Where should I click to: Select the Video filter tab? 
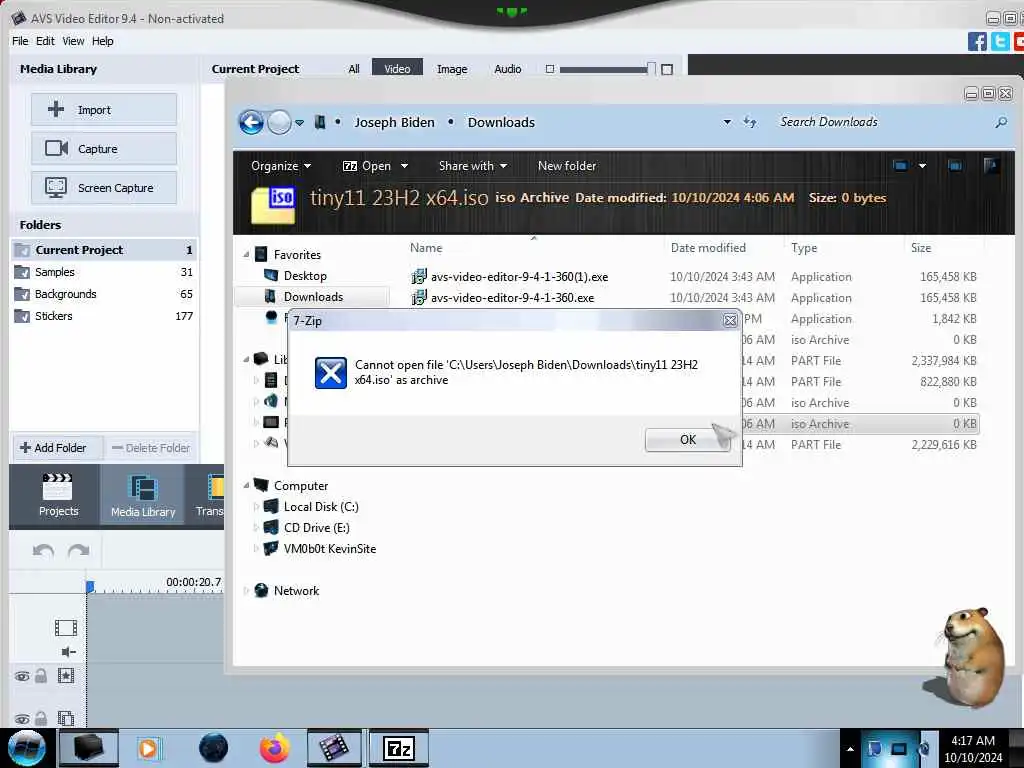[397, 68]
